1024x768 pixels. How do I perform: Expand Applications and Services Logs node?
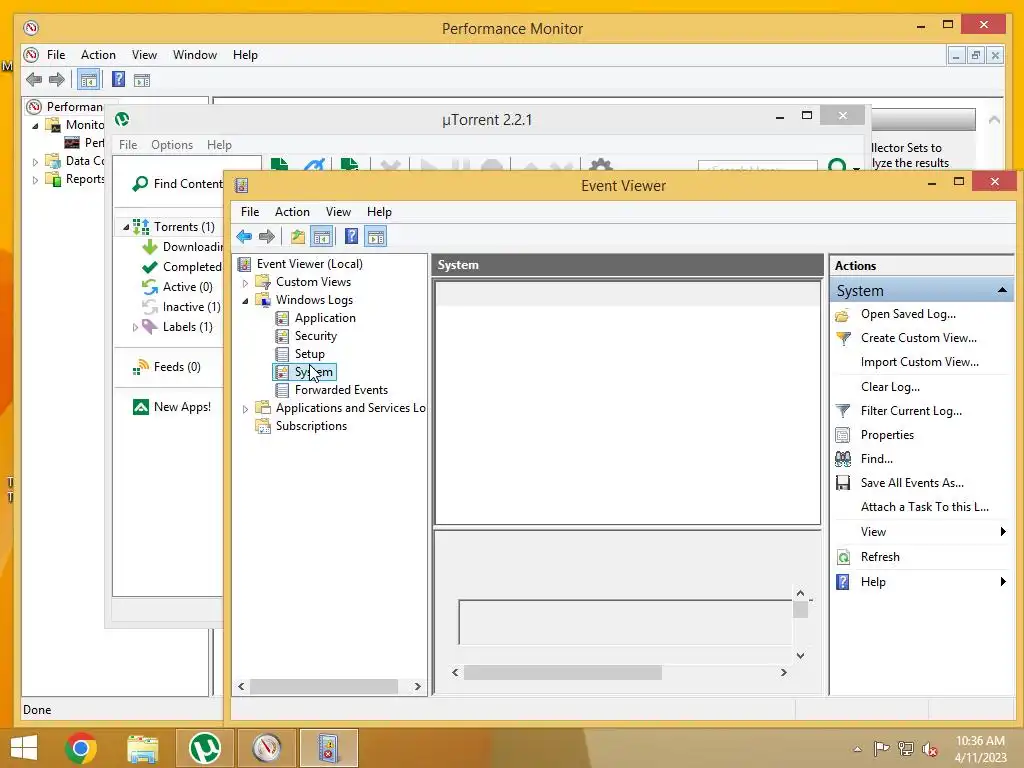[x=245, y=409]
